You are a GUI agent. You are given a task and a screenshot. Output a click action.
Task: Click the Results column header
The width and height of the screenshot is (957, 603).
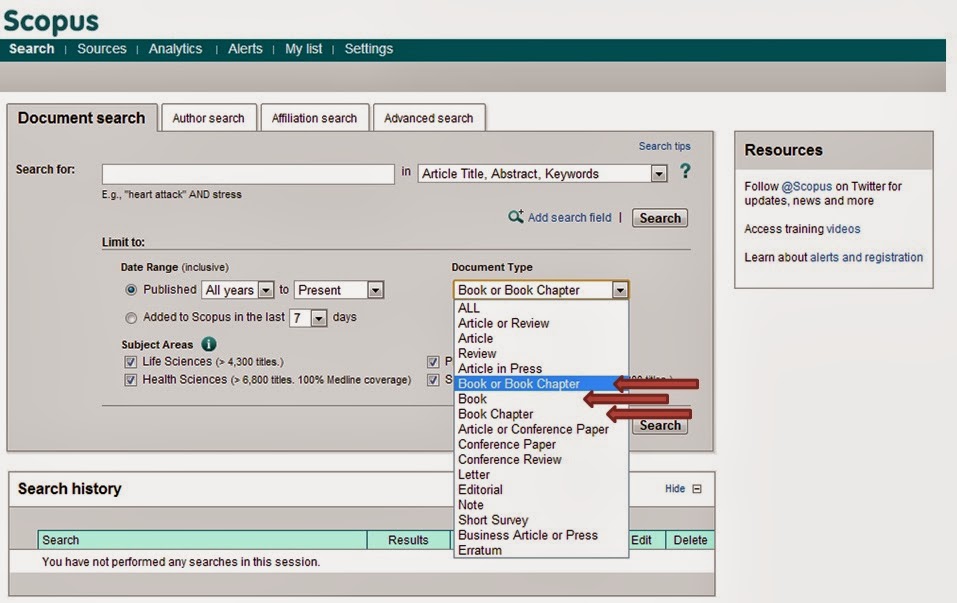click(x=408, y=540)
